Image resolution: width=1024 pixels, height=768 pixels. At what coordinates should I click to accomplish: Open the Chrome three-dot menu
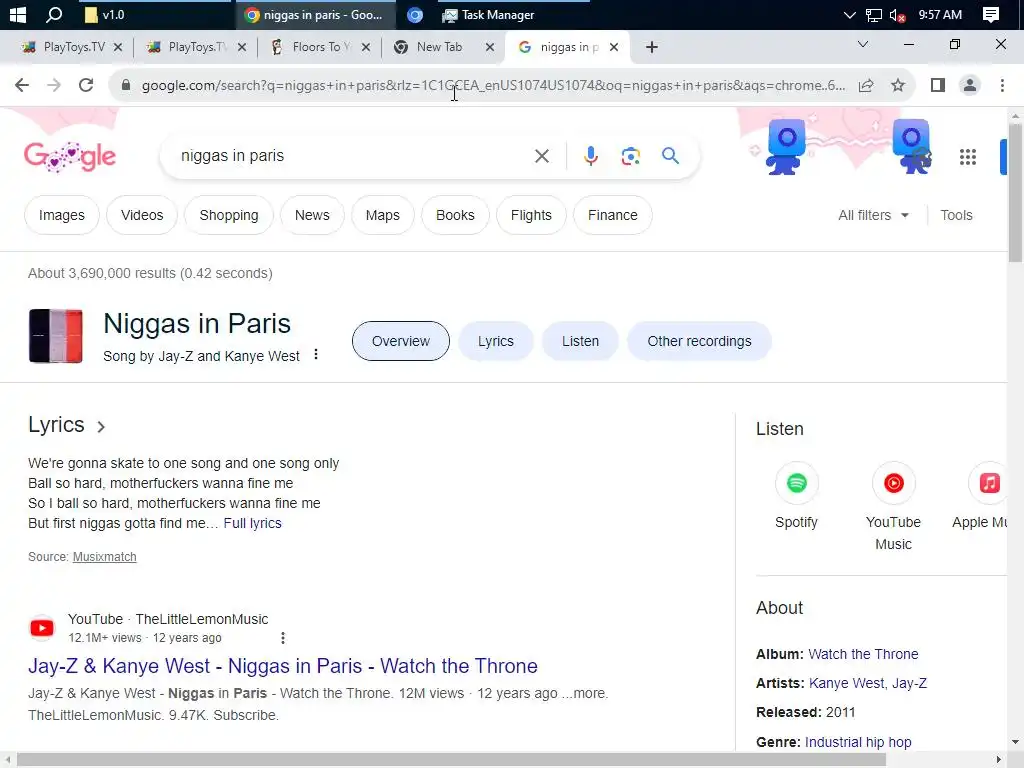(1002, 85)
